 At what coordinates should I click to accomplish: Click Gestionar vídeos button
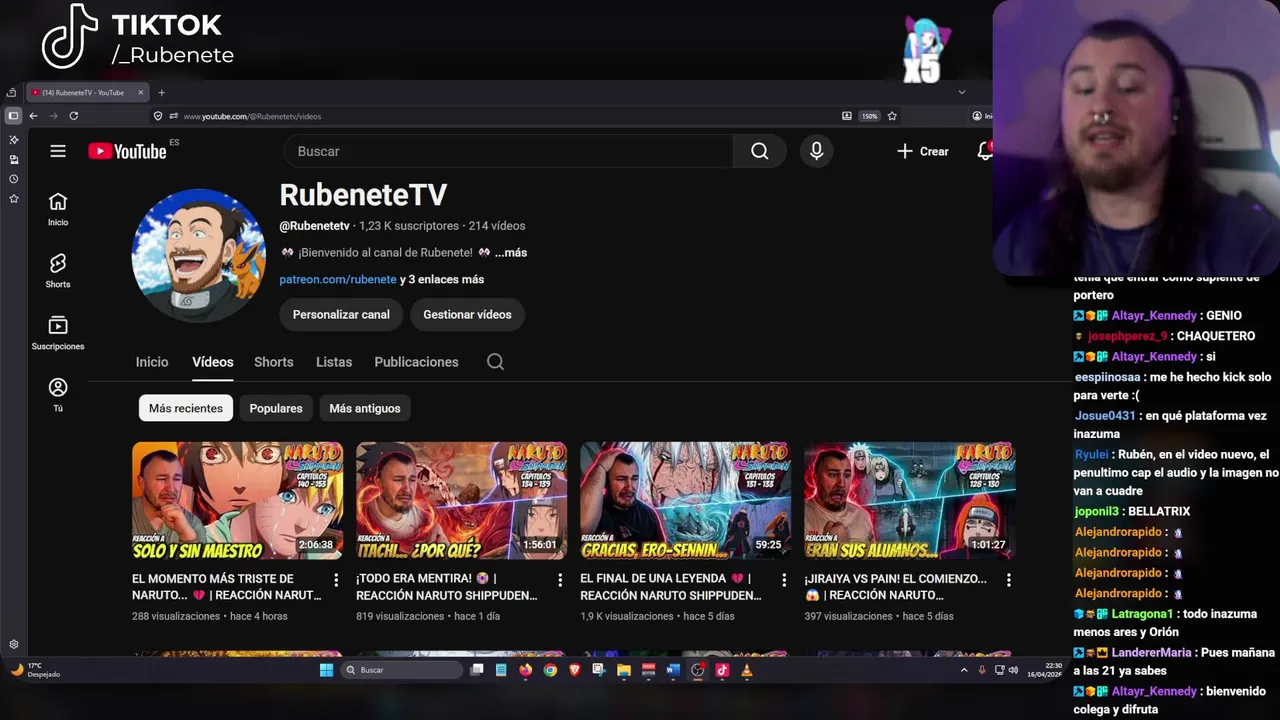[x=467, y=314]
